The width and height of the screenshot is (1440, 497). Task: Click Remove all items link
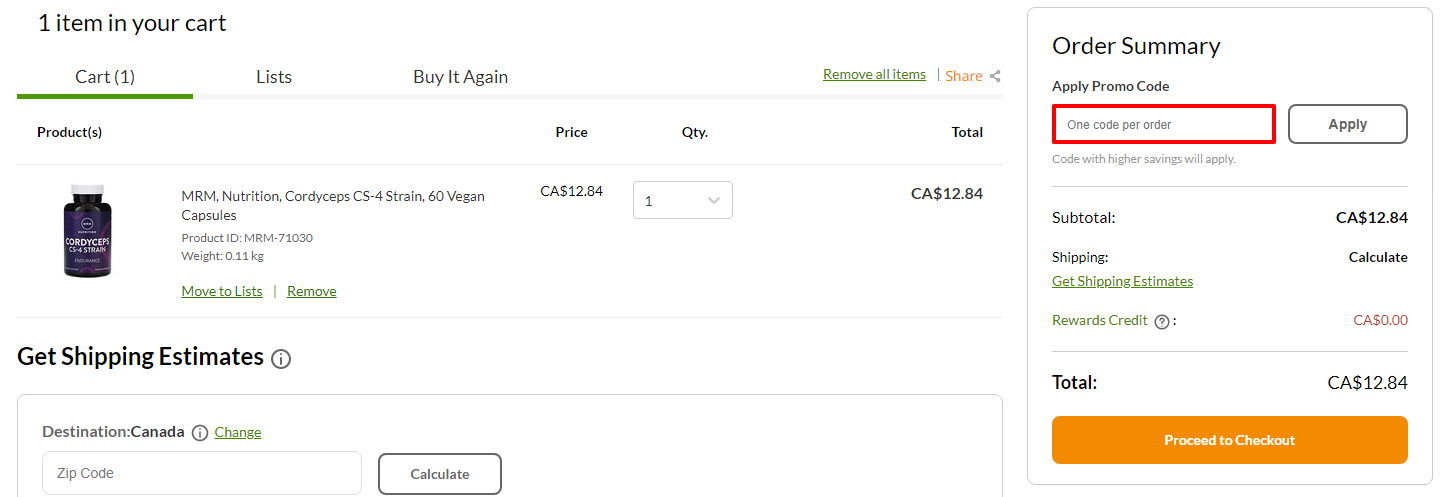pos(874,75)
